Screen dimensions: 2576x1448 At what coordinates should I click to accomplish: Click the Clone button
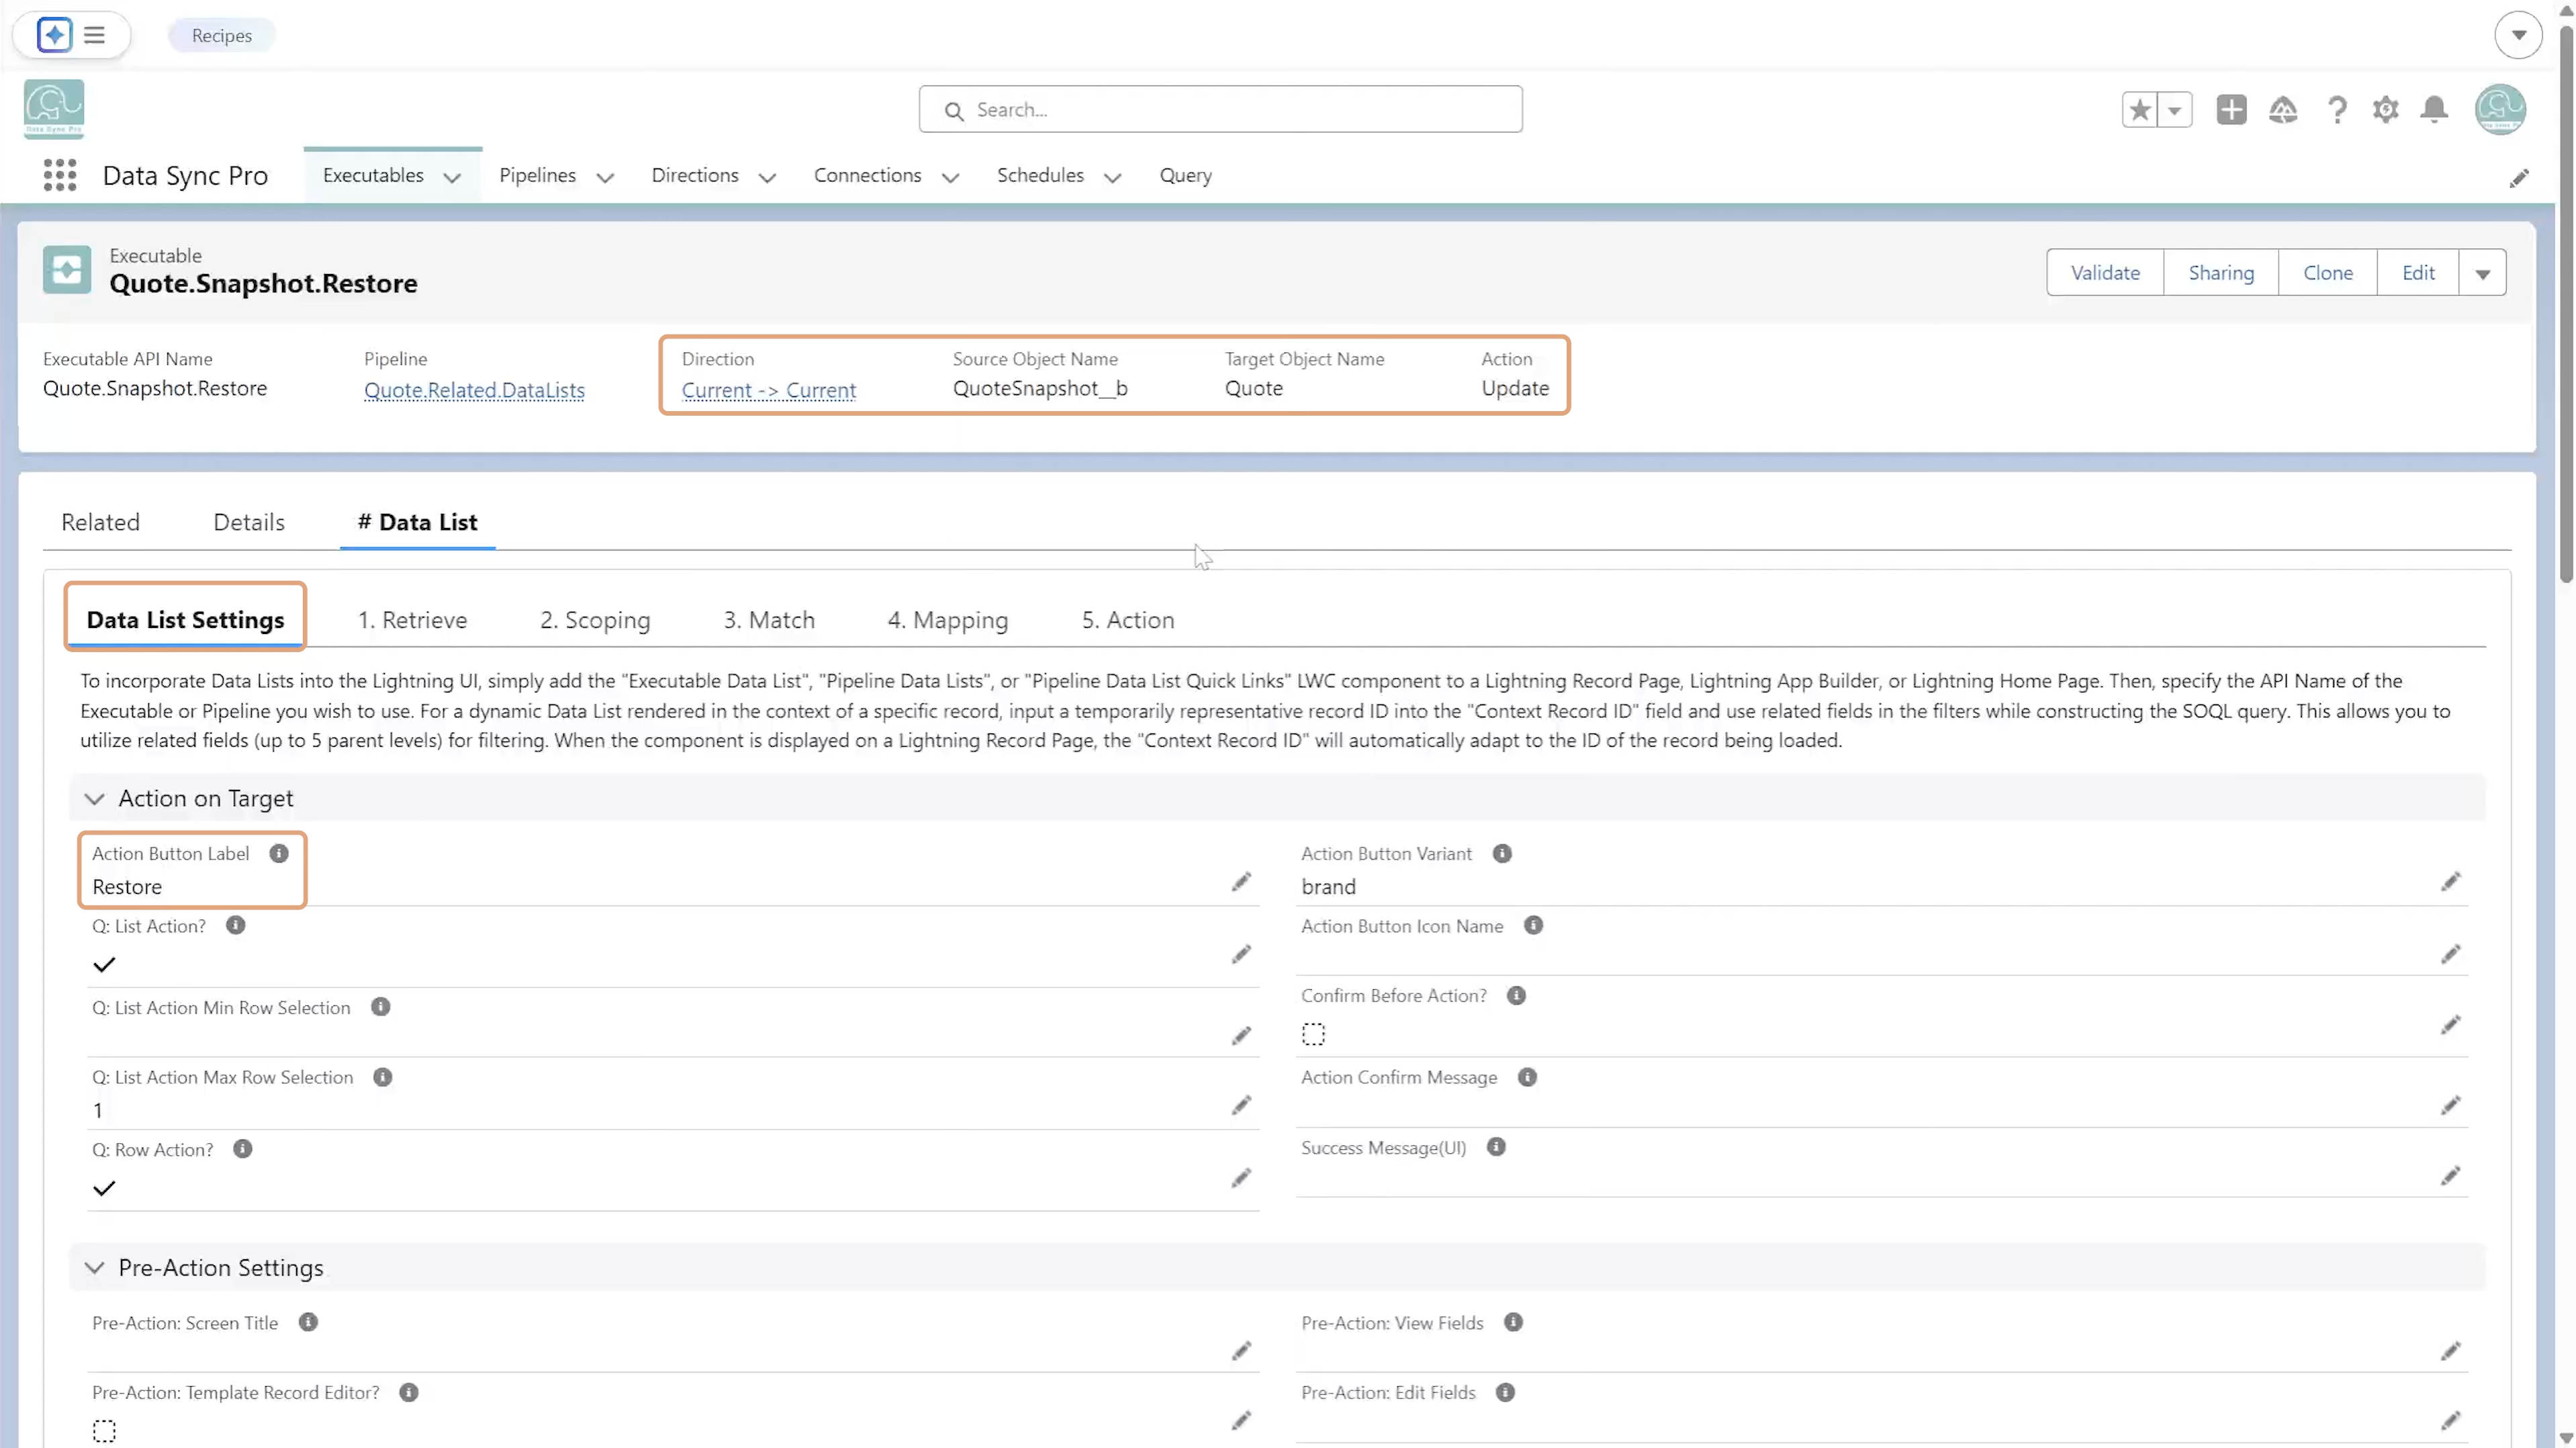pyautogui.click(x=2328, y=273)
